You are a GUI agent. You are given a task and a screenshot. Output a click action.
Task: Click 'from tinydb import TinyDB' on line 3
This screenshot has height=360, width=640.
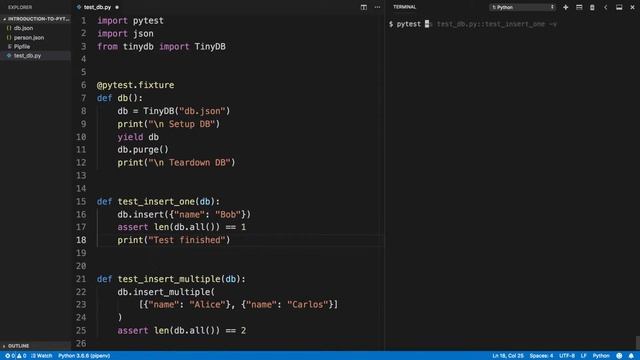tap(161, 46)
